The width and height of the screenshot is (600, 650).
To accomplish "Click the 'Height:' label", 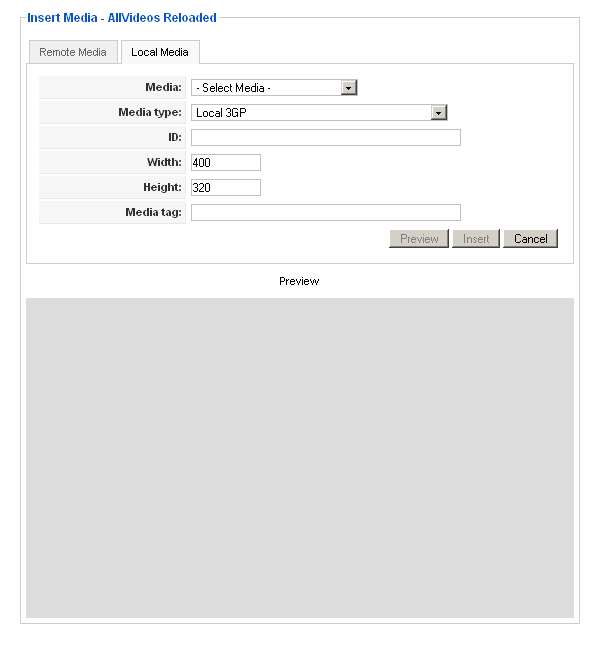I will (163, 187).
